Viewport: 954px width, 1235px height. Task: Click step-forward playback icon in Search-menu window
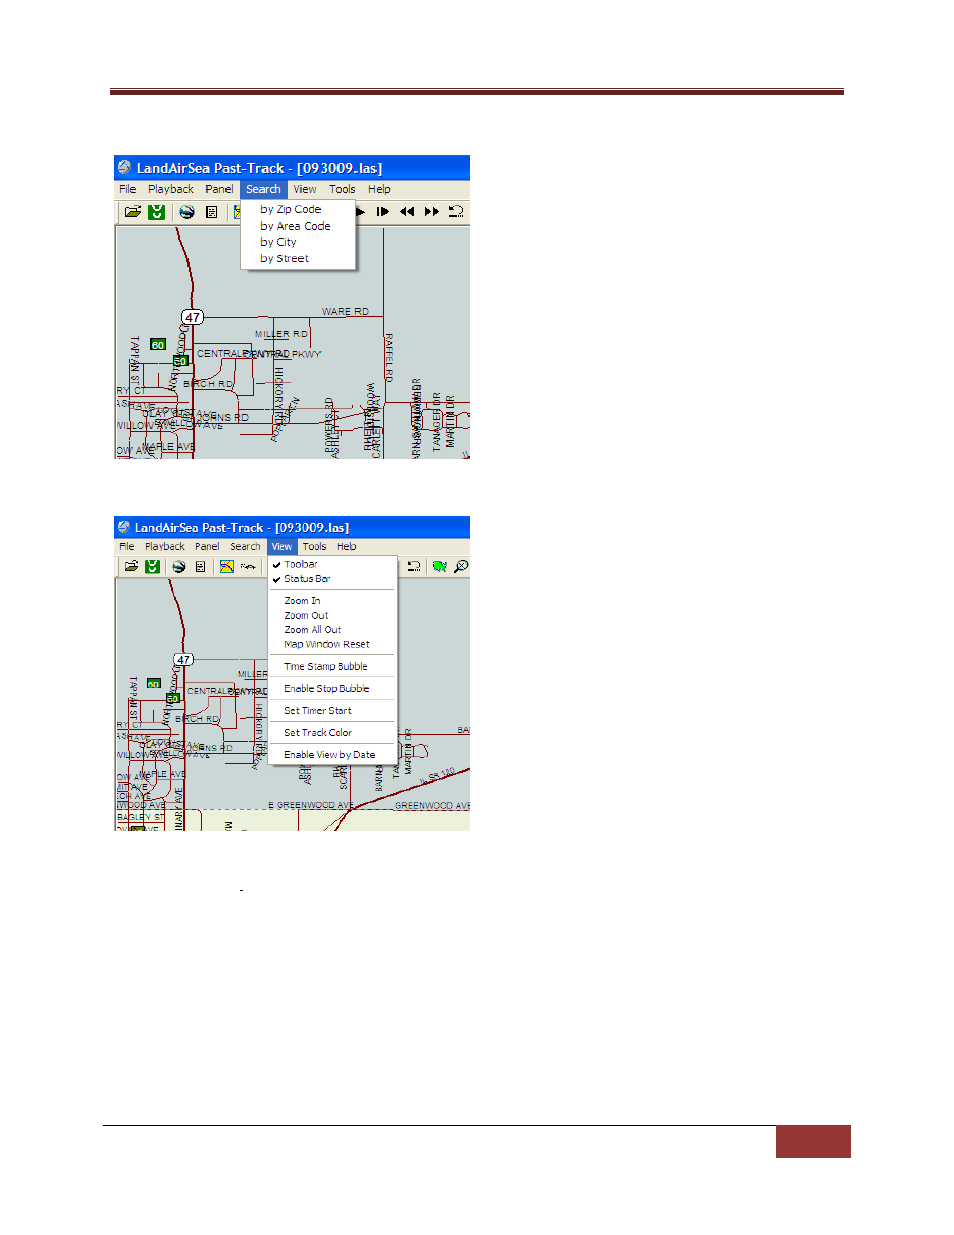coord(383,212)
